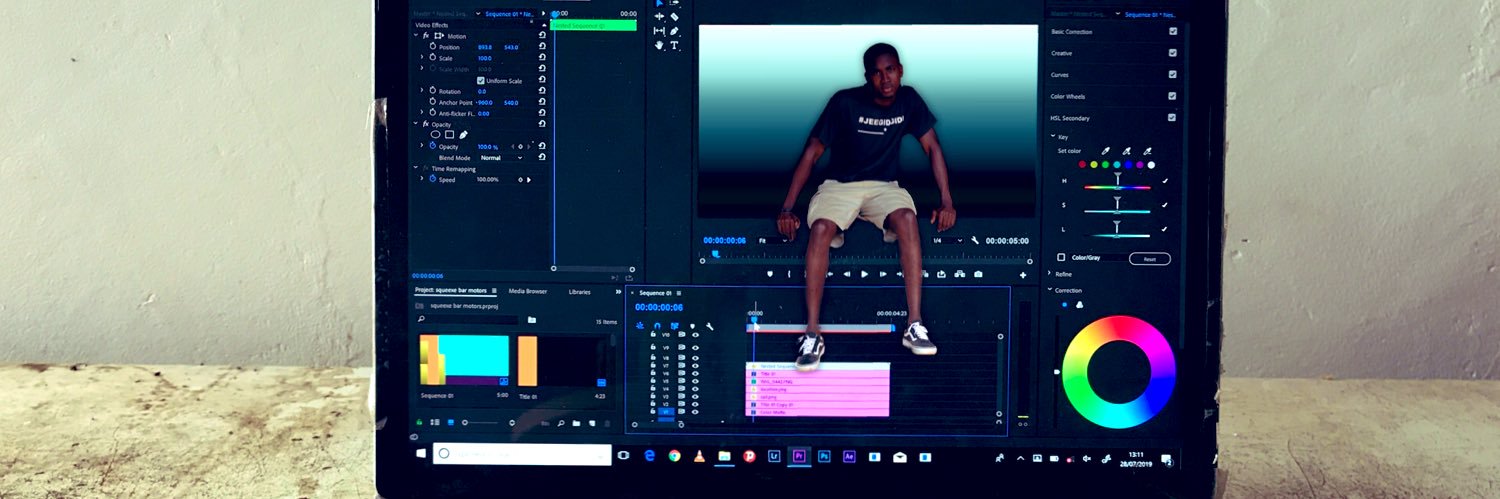Viewport: 1500px width, 499px height.
Task: Select the Sequence 01 timeline tab
Action: (655, 293)
